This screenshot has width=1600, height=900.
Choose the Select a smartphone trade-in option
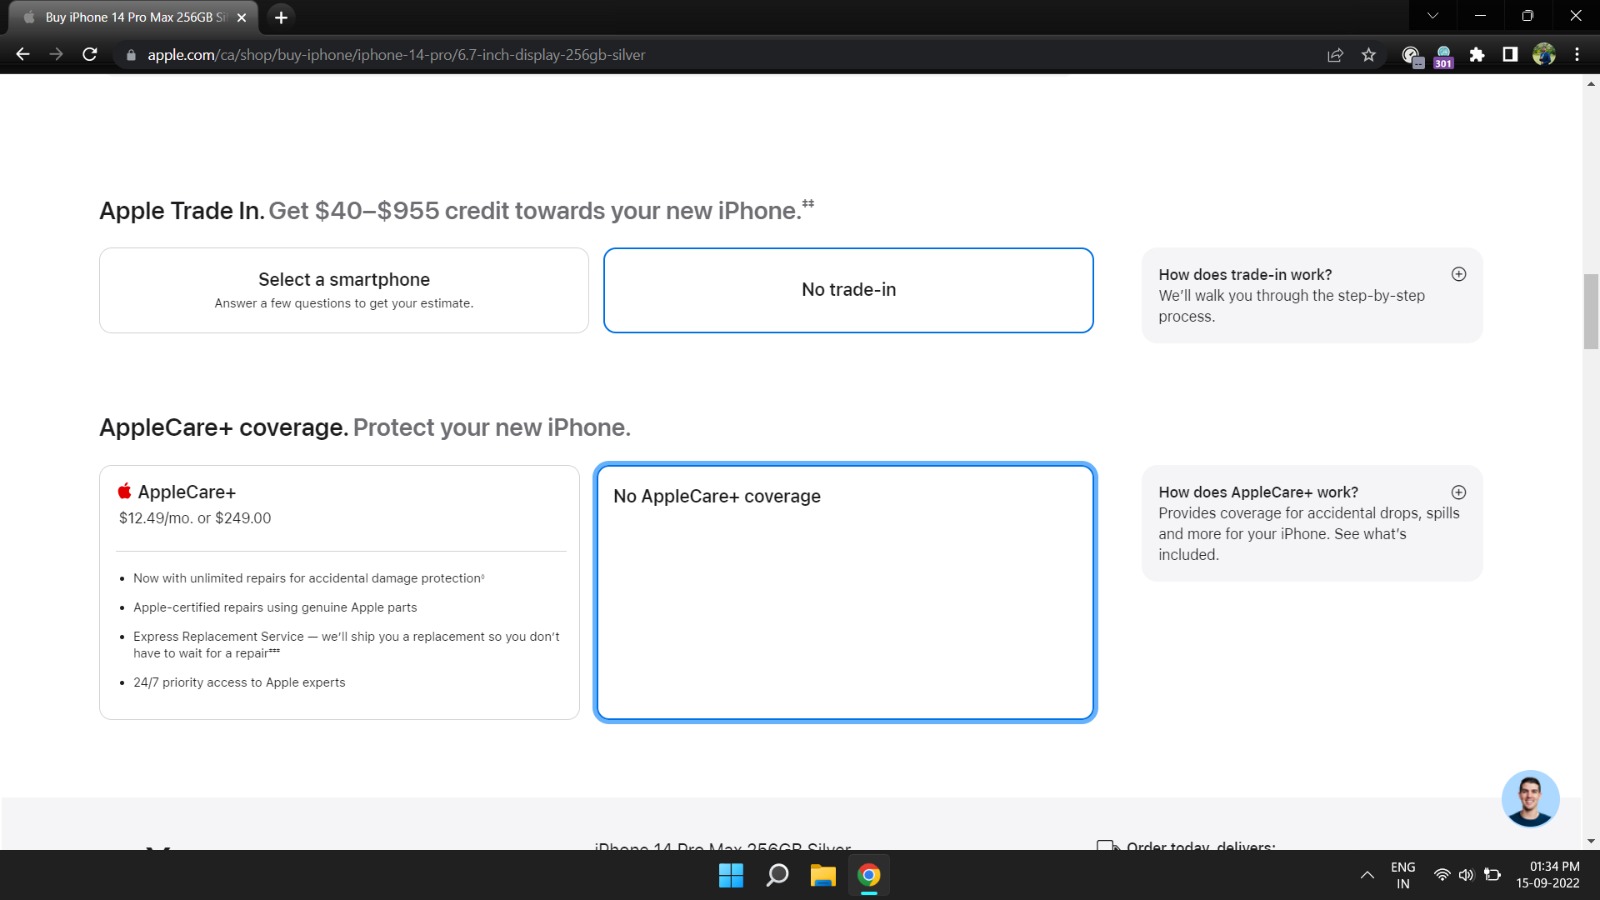coord(344,290)
